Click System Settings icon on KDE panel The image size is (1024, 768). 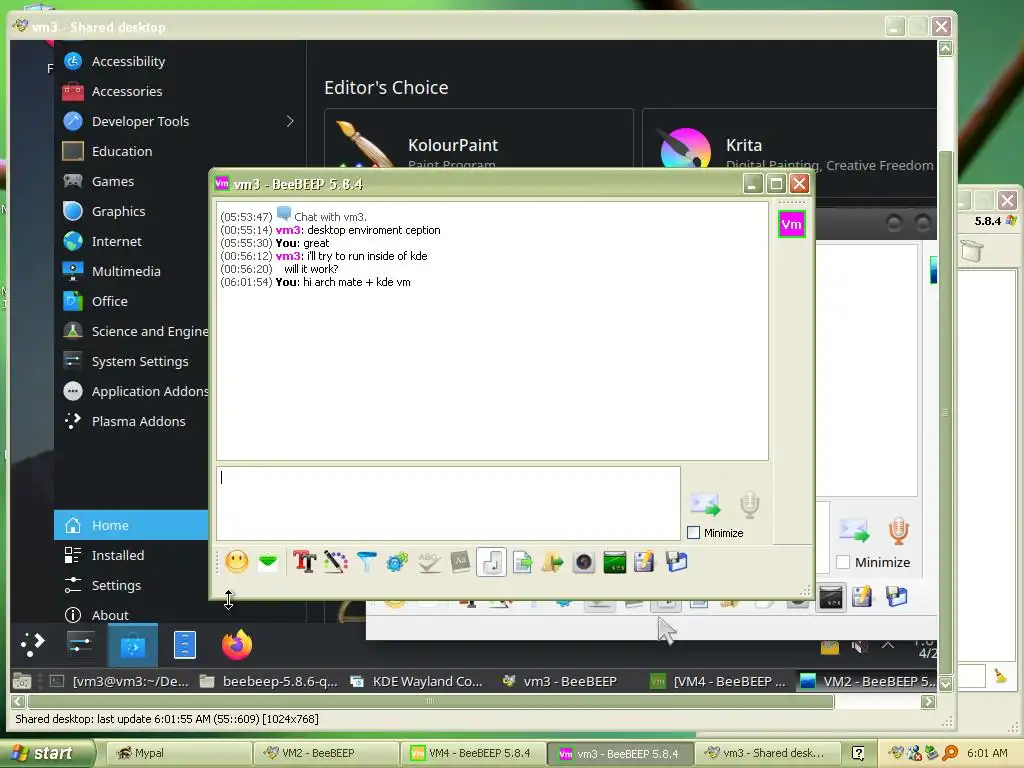[80, 645]
